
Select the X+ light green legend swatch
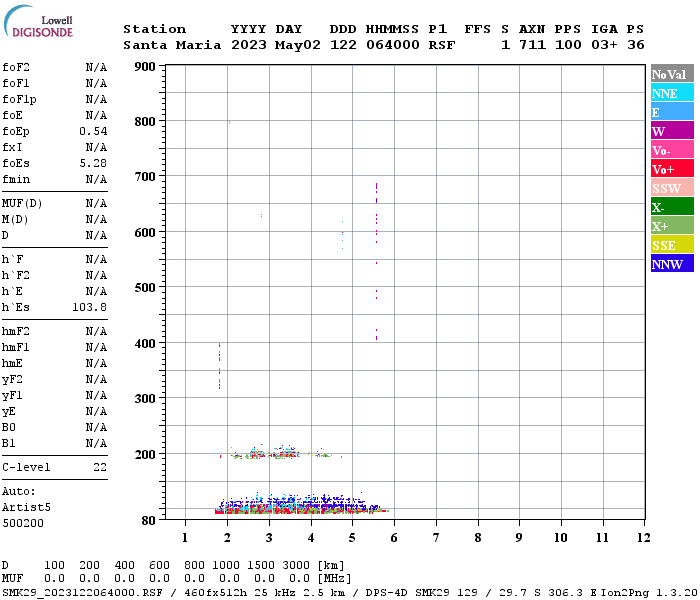tap(672, 225)
